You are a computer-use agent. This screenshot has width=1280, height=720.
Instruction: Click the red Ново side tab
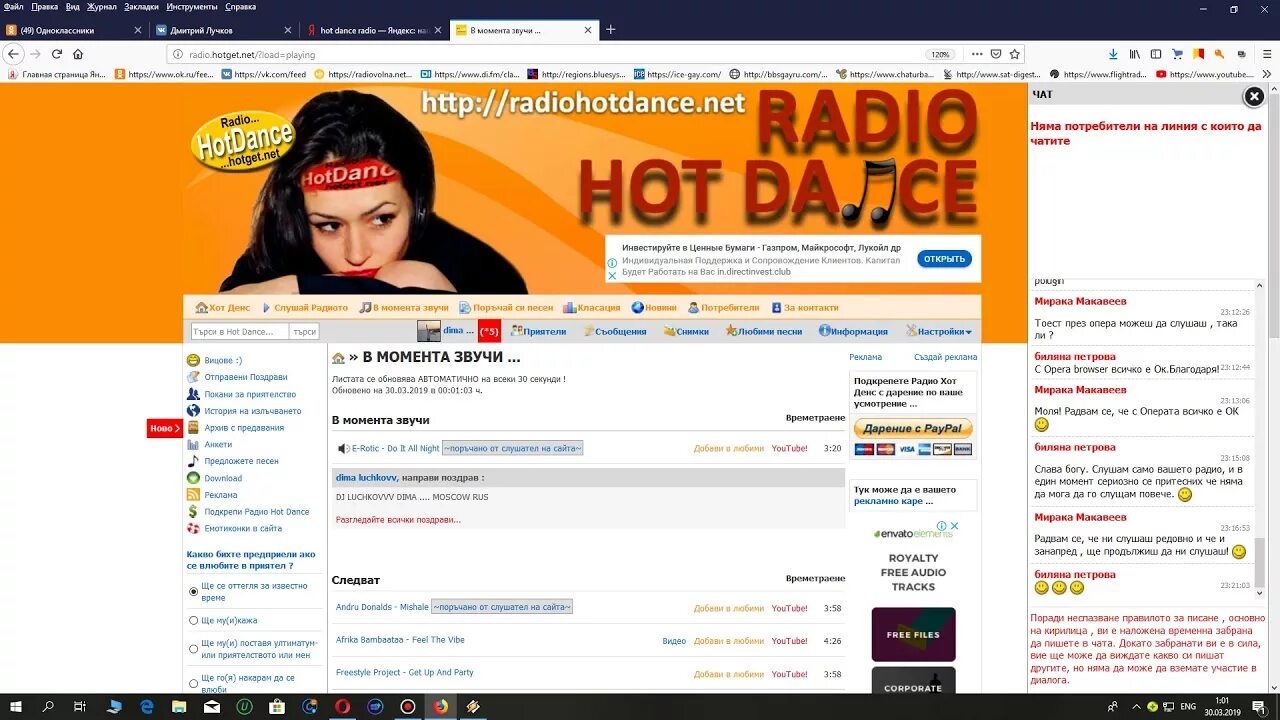pyautogui.click(x=165, y=428)
